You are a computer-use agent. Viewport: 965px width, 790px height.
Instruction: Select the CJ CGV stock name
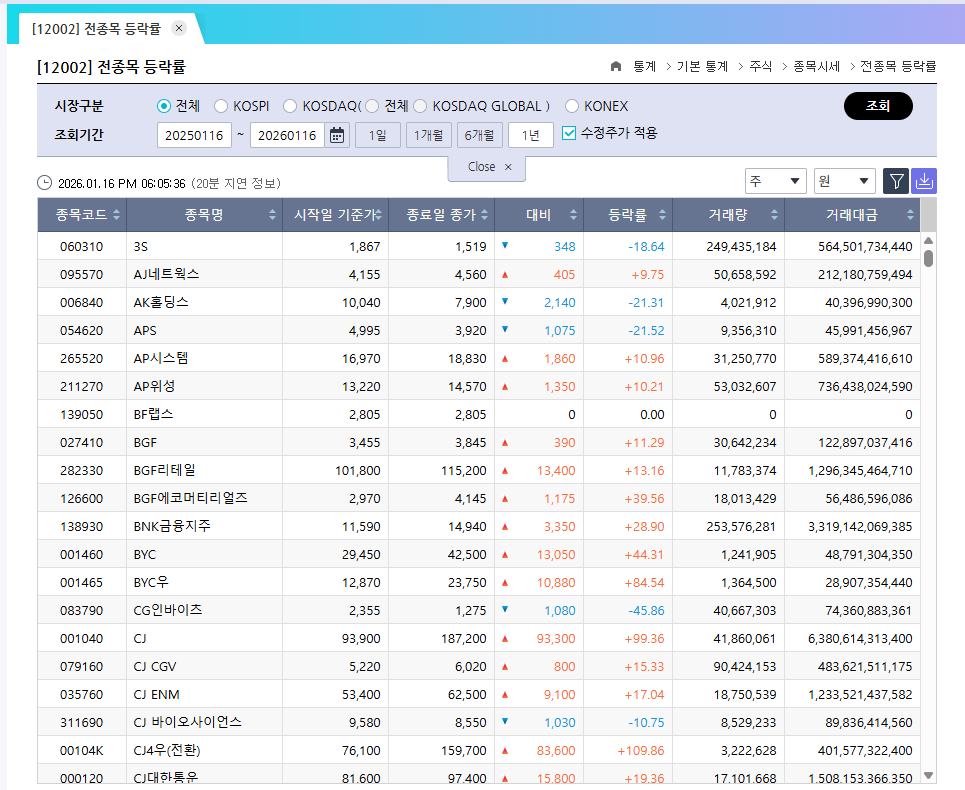(155, 666)
